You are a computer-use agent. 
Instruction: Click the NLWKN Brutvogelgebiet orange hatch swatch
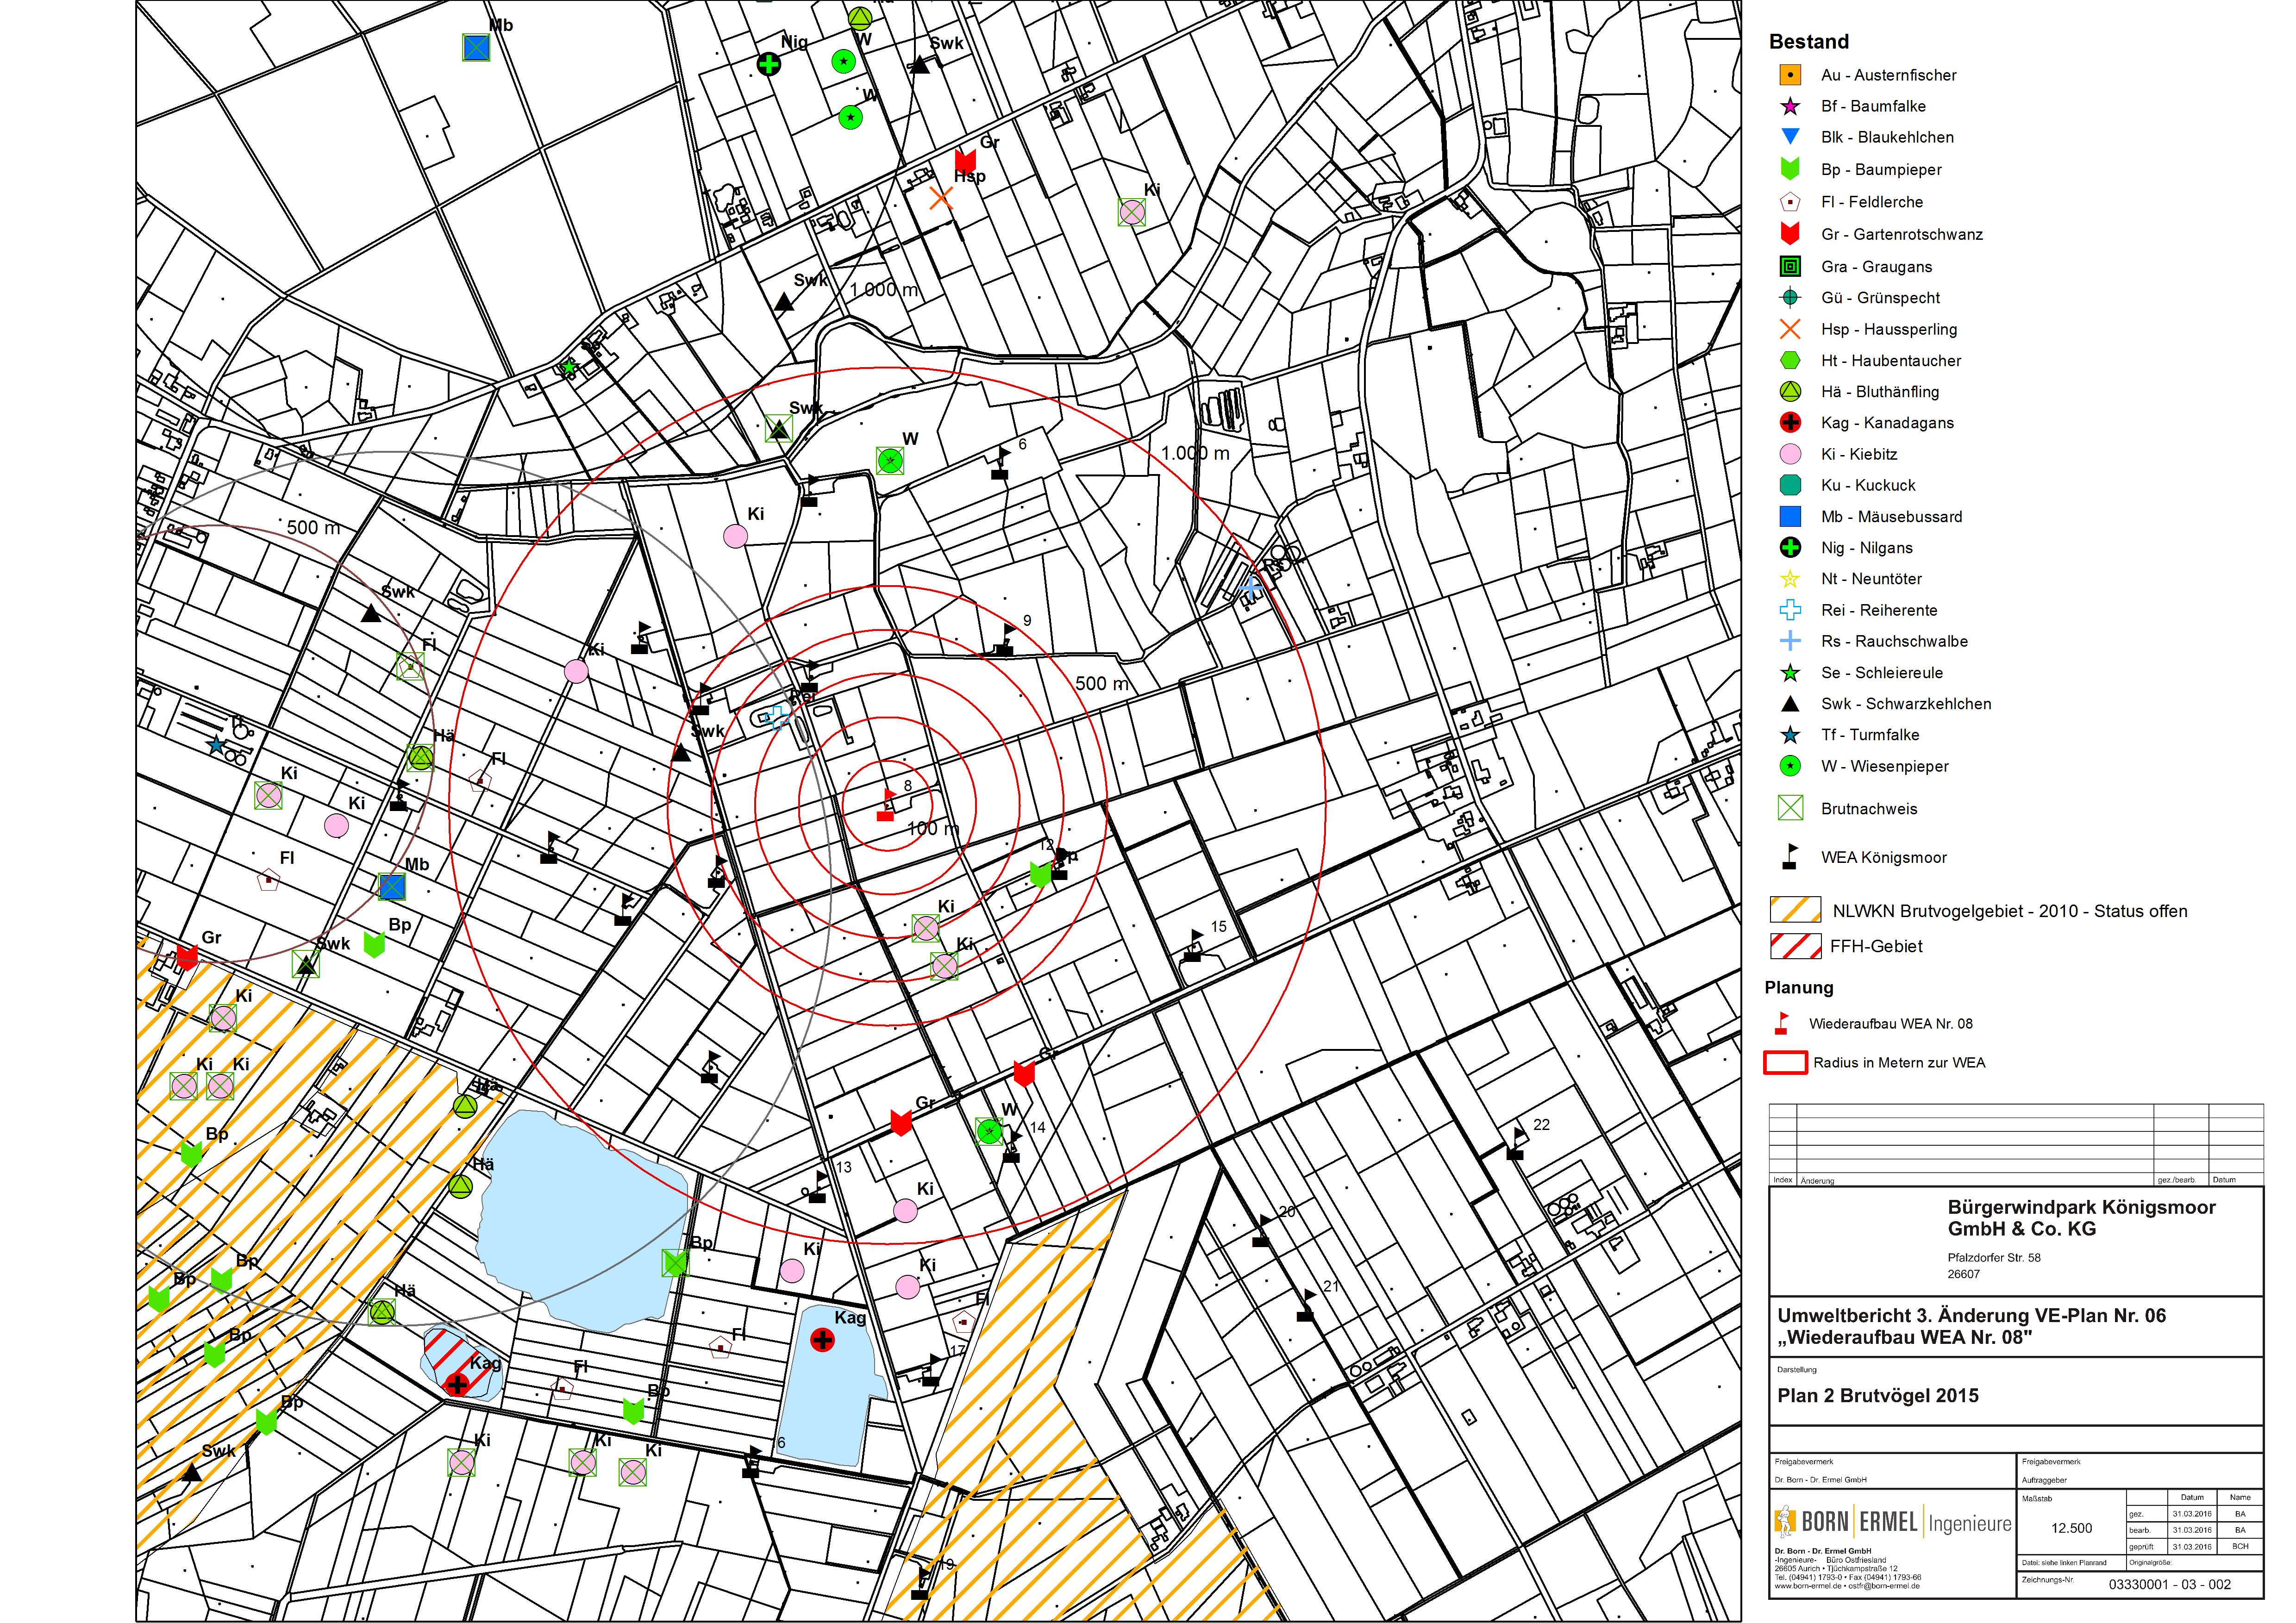pos(1795,910)
